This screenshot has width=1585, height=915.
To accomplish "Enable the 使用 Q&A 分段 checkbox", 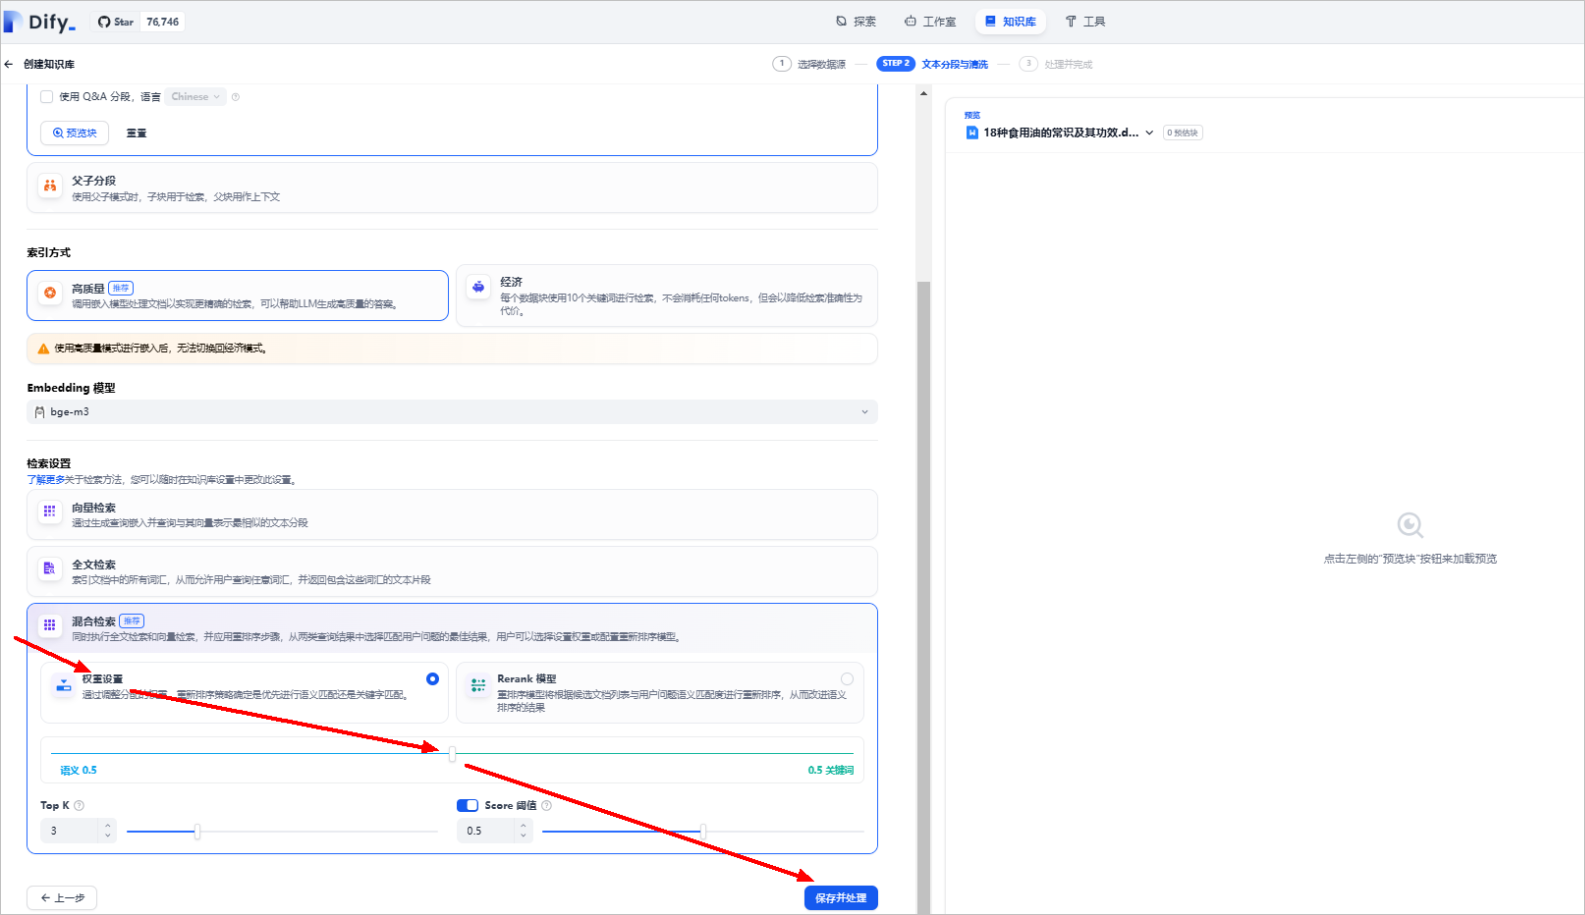I will coord(47,97).
